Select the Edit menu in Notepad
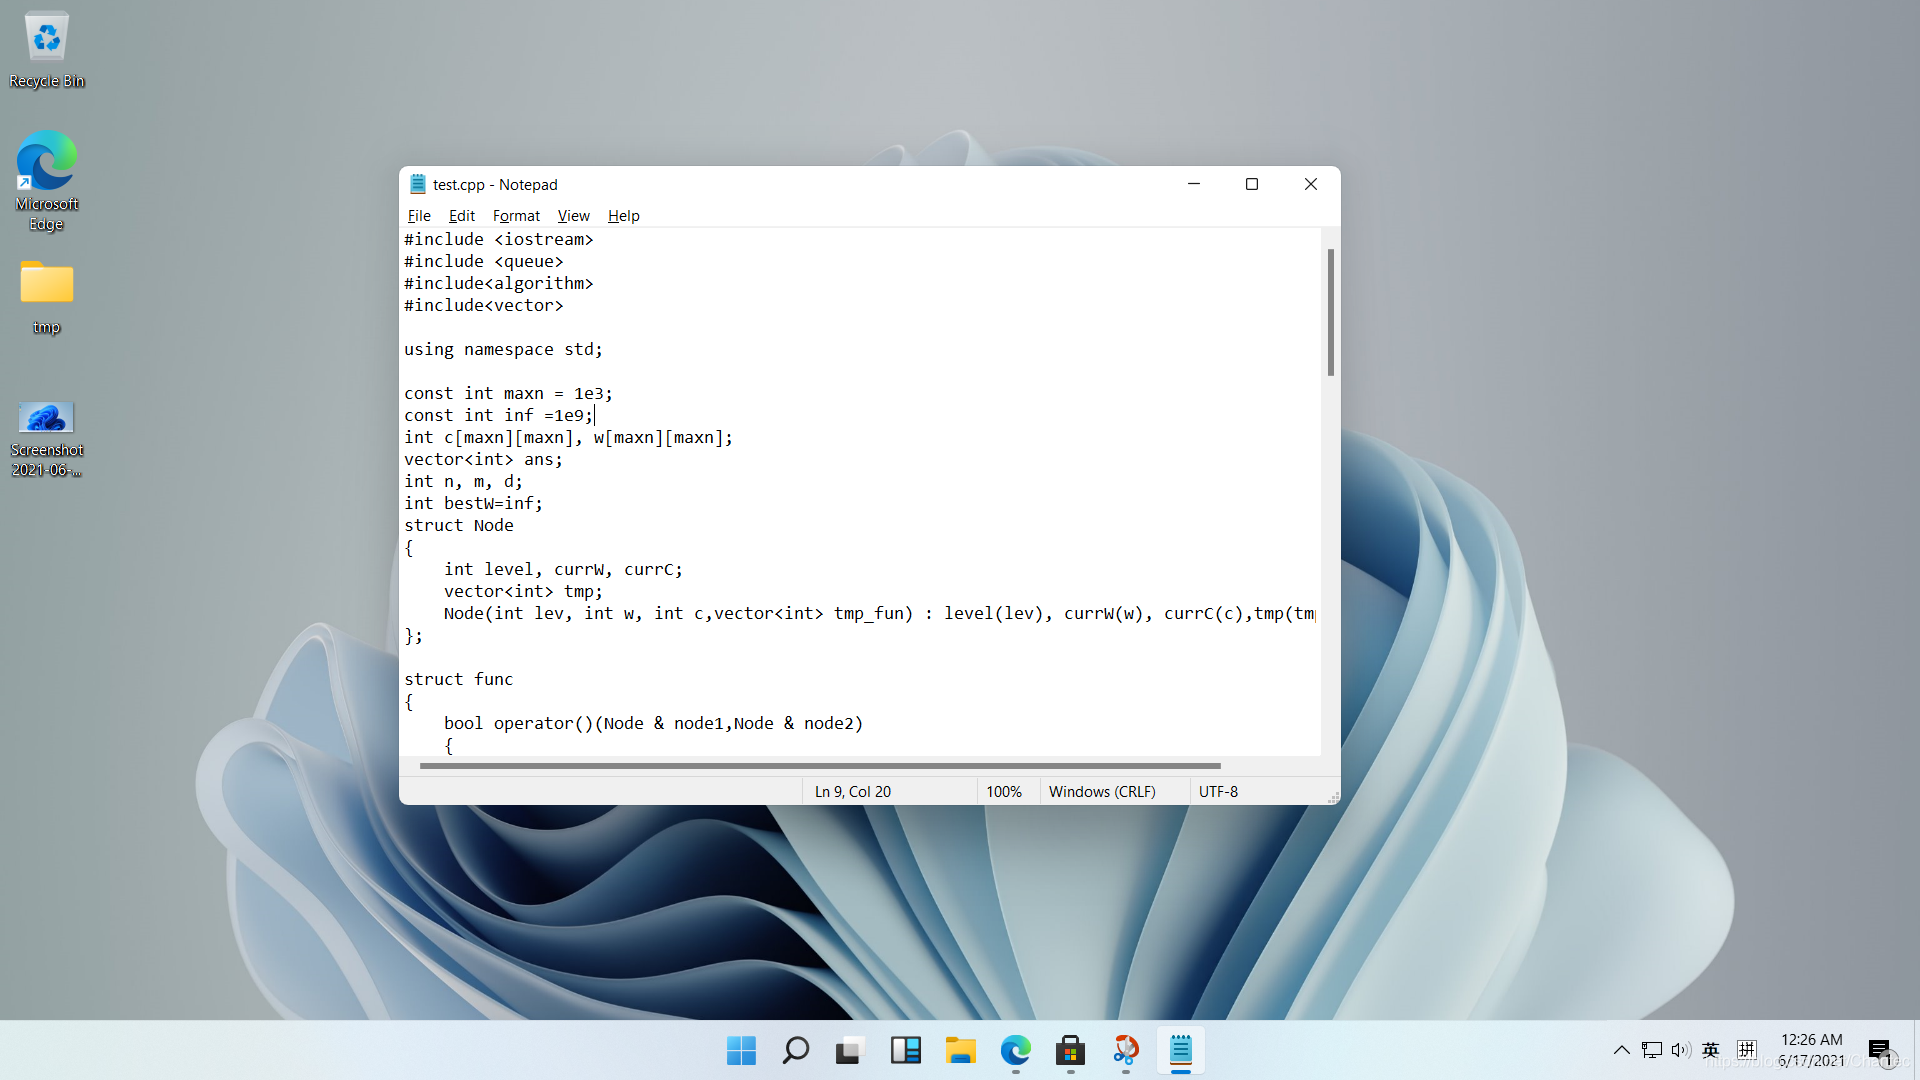The width and height of the screenshot is (1920, 1080). pyautogui.click(x=462, y=215)
